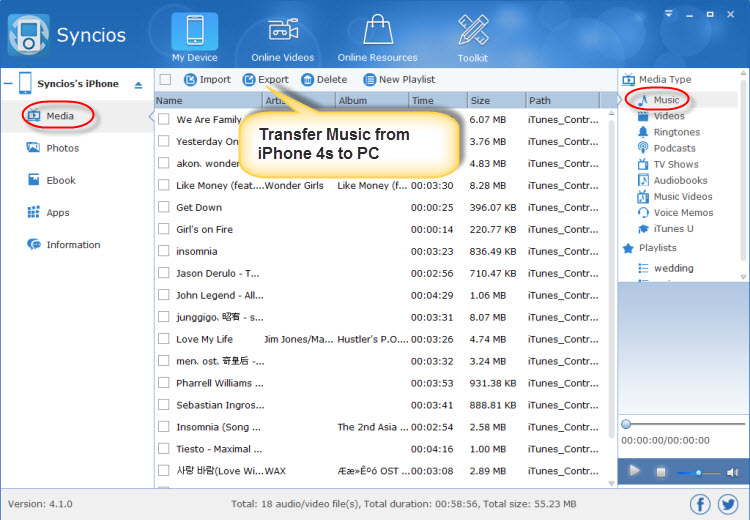Click the Delete button
Image resolution: width=750 pixels, height=520 pixels.
pos(324,79)
